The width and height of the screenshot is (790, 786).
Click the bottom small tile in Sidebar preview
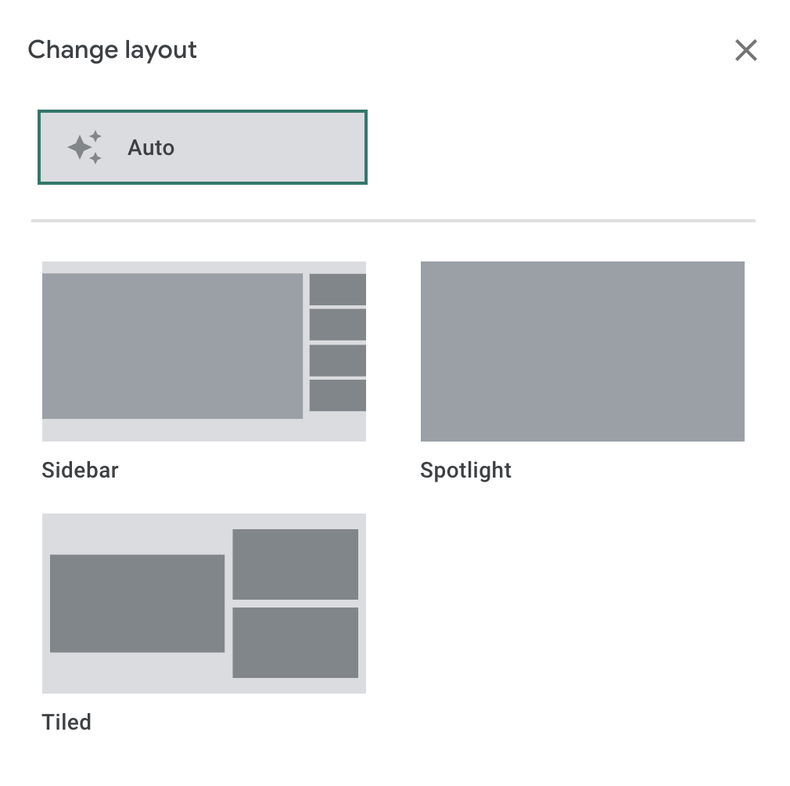click(337, 395)
